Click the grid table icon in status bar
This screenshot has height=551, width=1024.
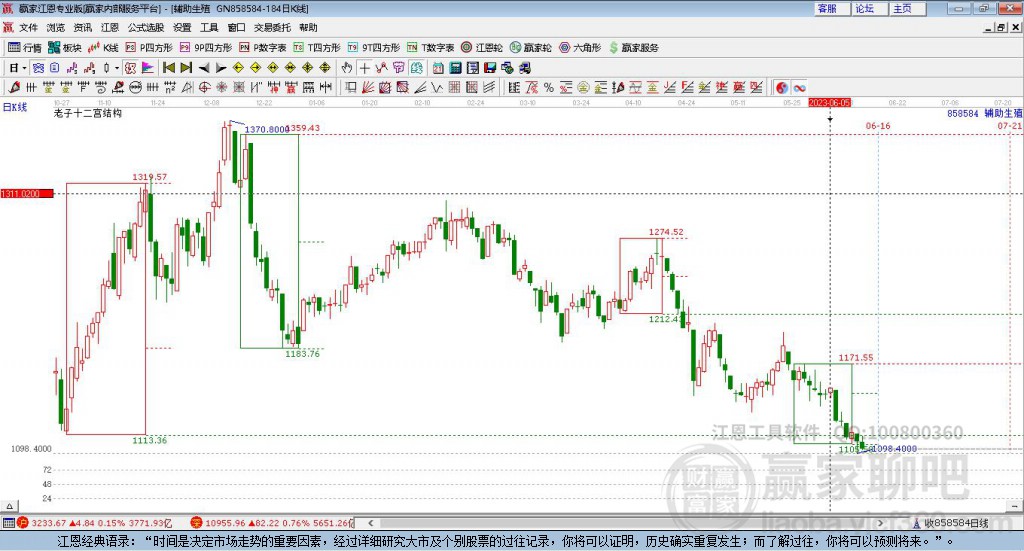tap(8, 523)
